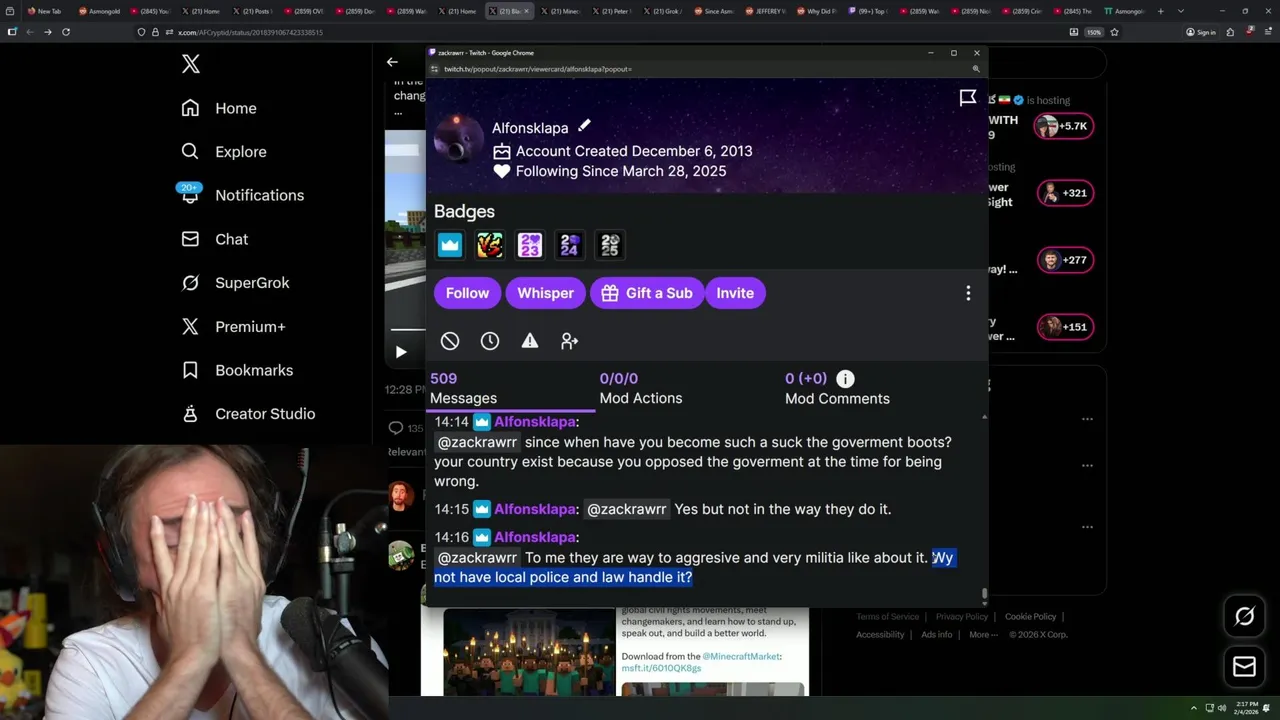Viewport: 1280px width, 720px height.
Task: Click Accessibility footer link
Action: pos(880,635)
